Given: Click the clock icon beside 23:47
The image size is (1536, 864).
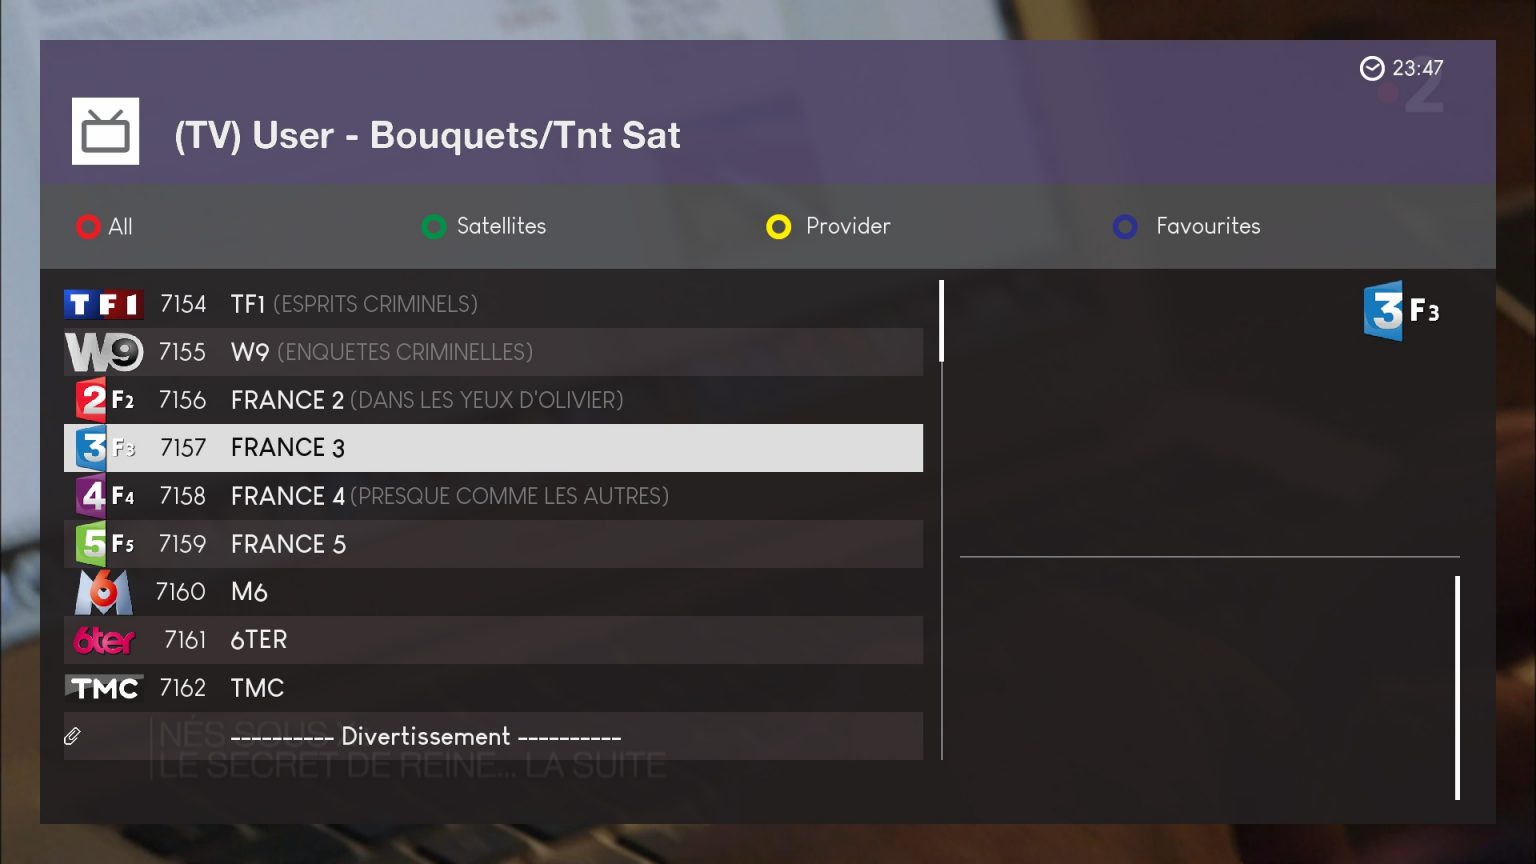Looking at the screenshot, I should (x=1372, y=68).
